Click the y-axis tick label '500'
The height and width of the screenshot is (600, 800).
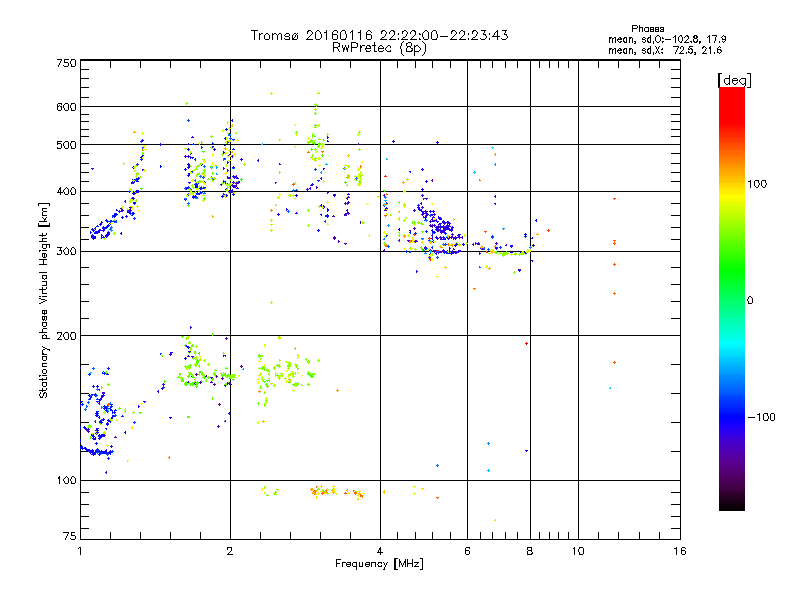[x=66, y=145]
